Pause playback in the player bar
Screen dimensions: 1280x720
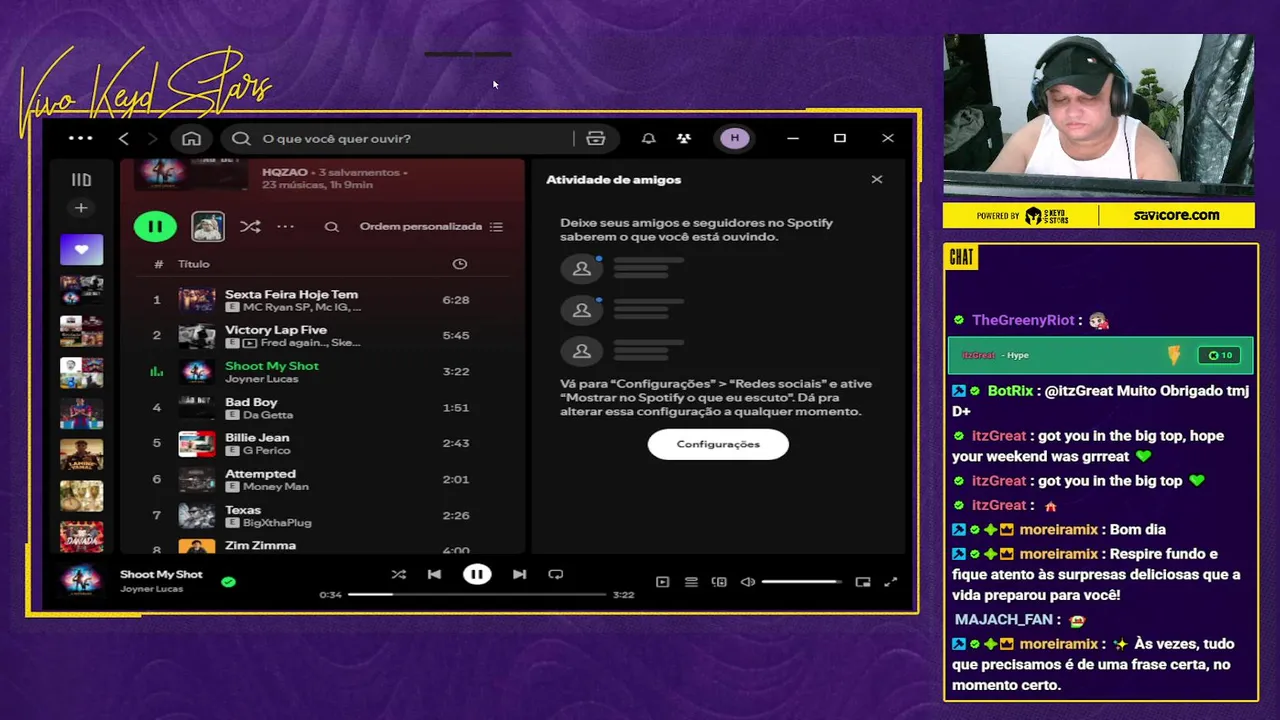477,574
